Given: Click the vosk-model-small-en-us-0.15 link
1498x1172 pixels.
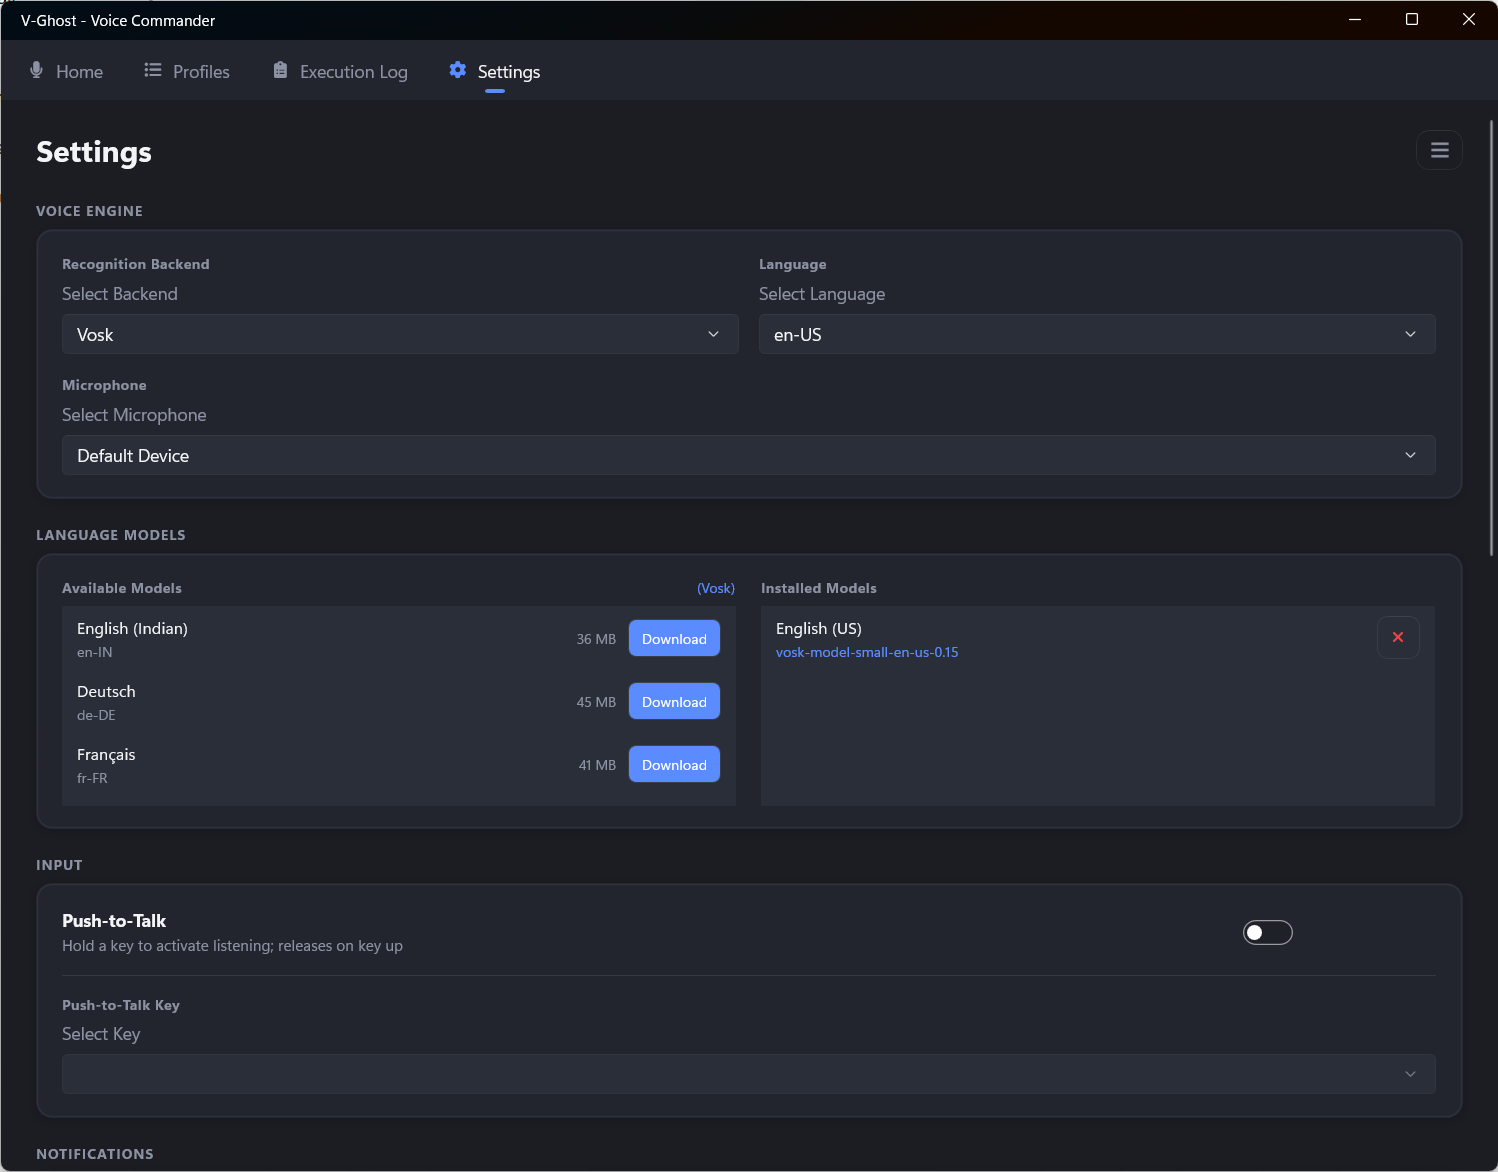Looking at the screenshot, I should click(x=867, y=653).
